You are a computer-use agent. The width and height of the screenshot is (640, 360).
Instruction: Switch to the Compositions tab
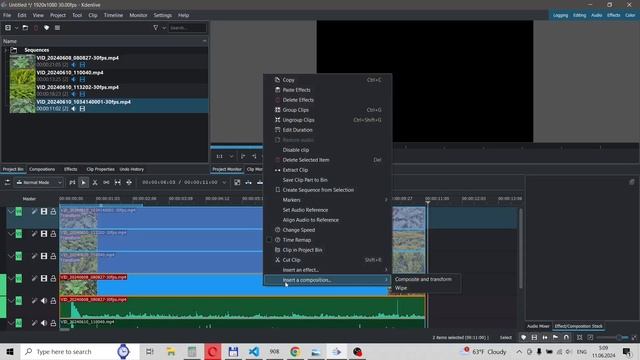(42, 169)
